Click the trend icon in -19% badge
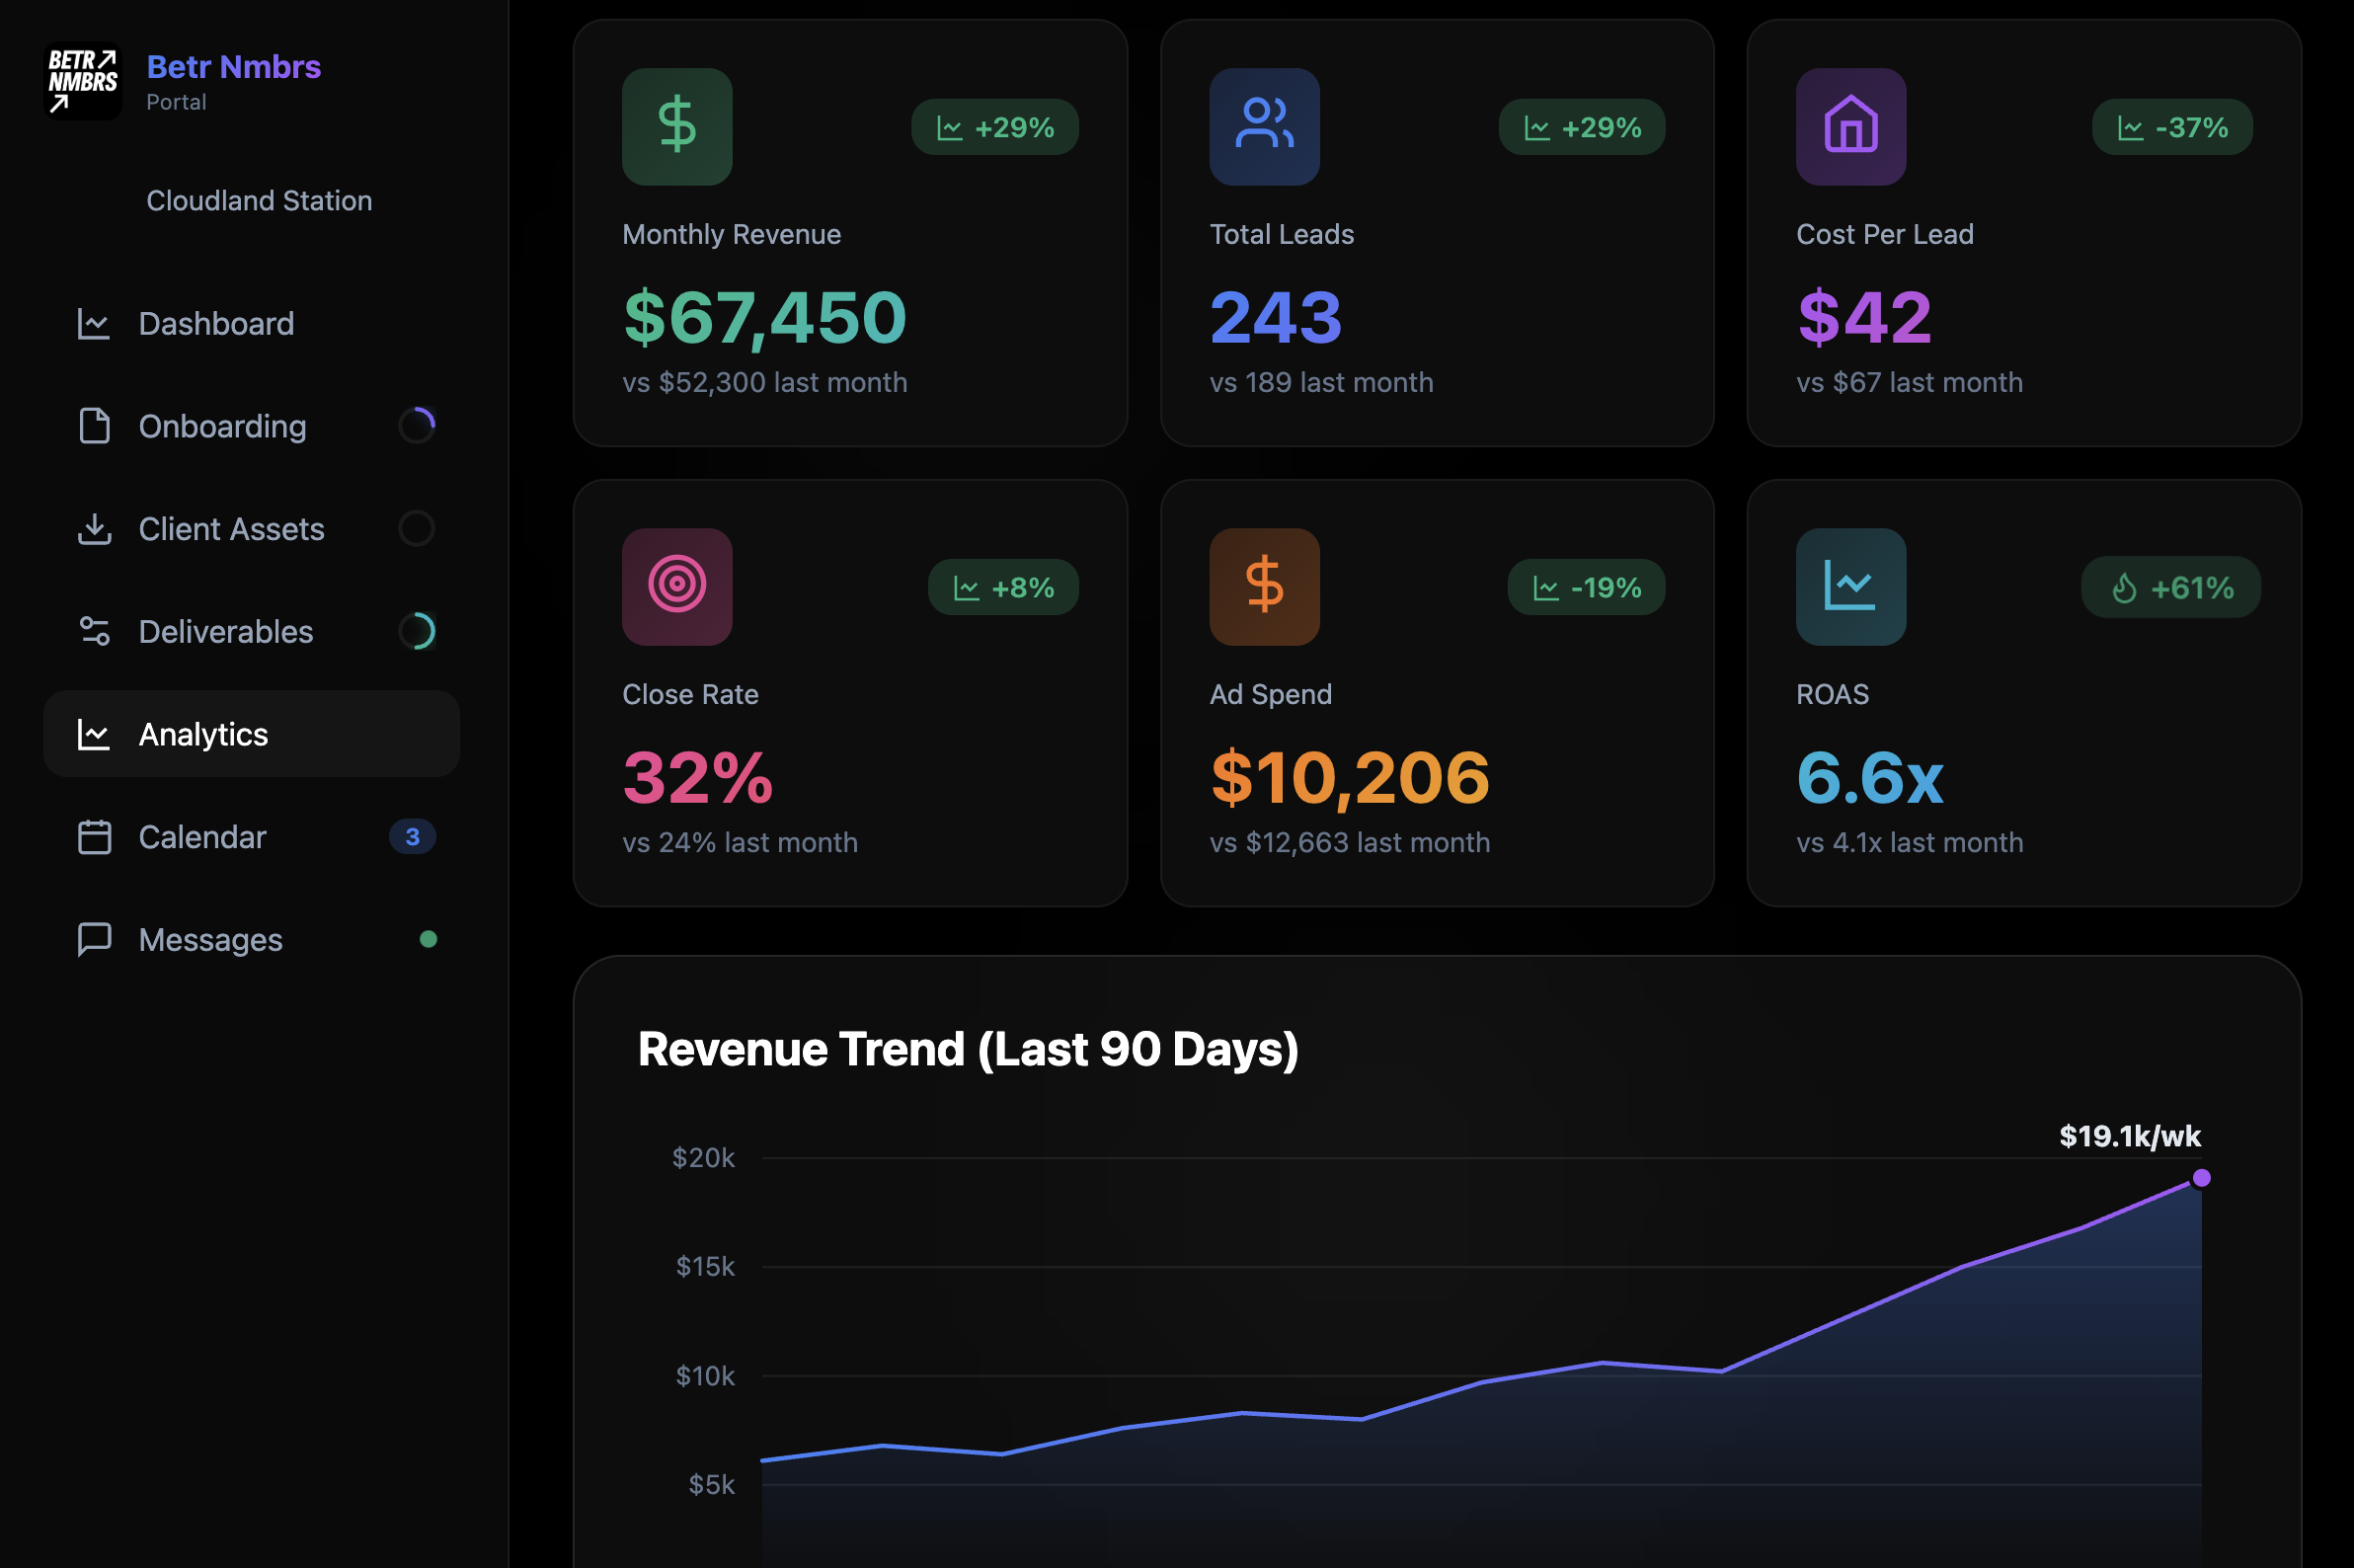2354x1568 pixels. [x=1546, y=588]
